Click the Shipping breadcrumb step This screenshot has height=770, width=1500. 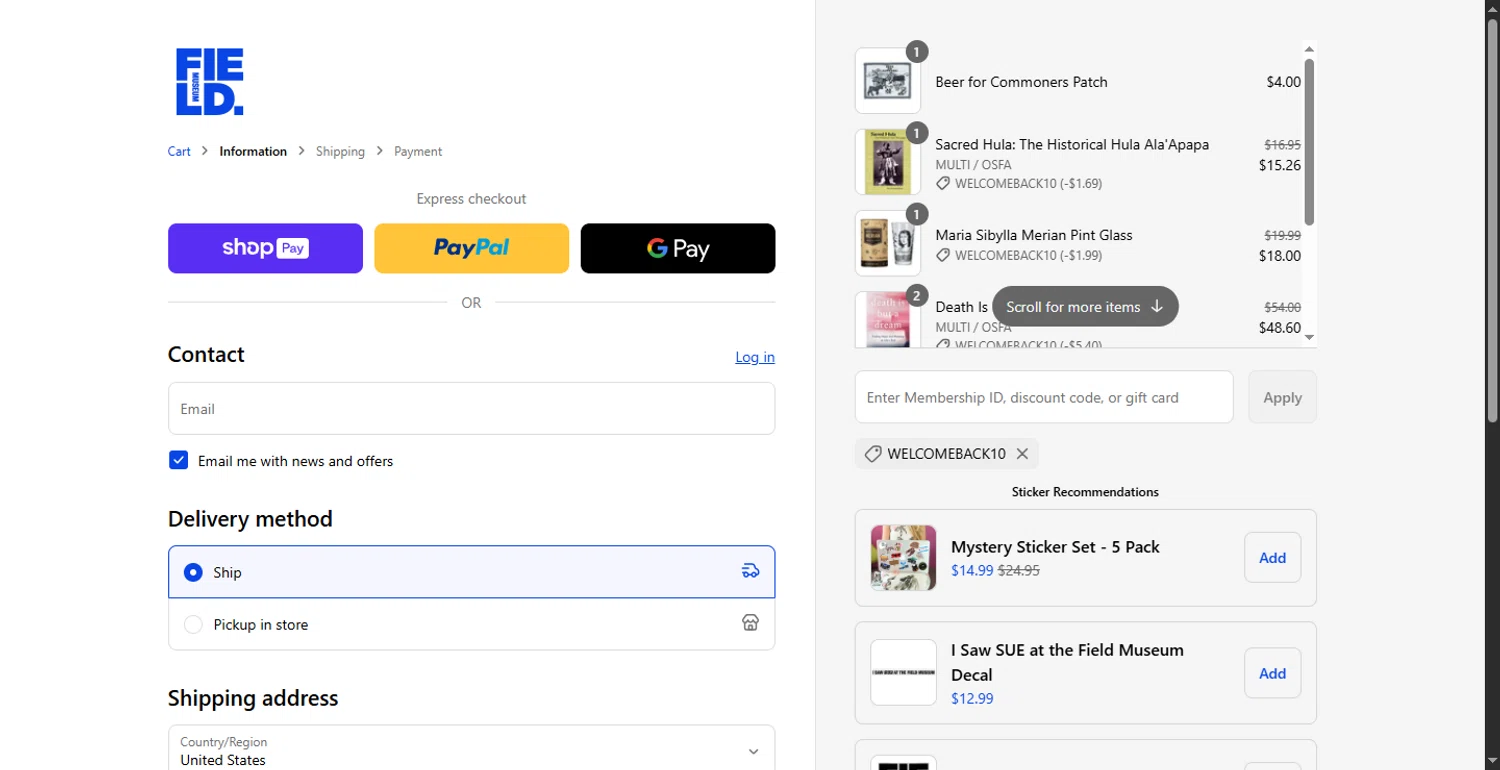pyautogui.click(x=340, y=152)
